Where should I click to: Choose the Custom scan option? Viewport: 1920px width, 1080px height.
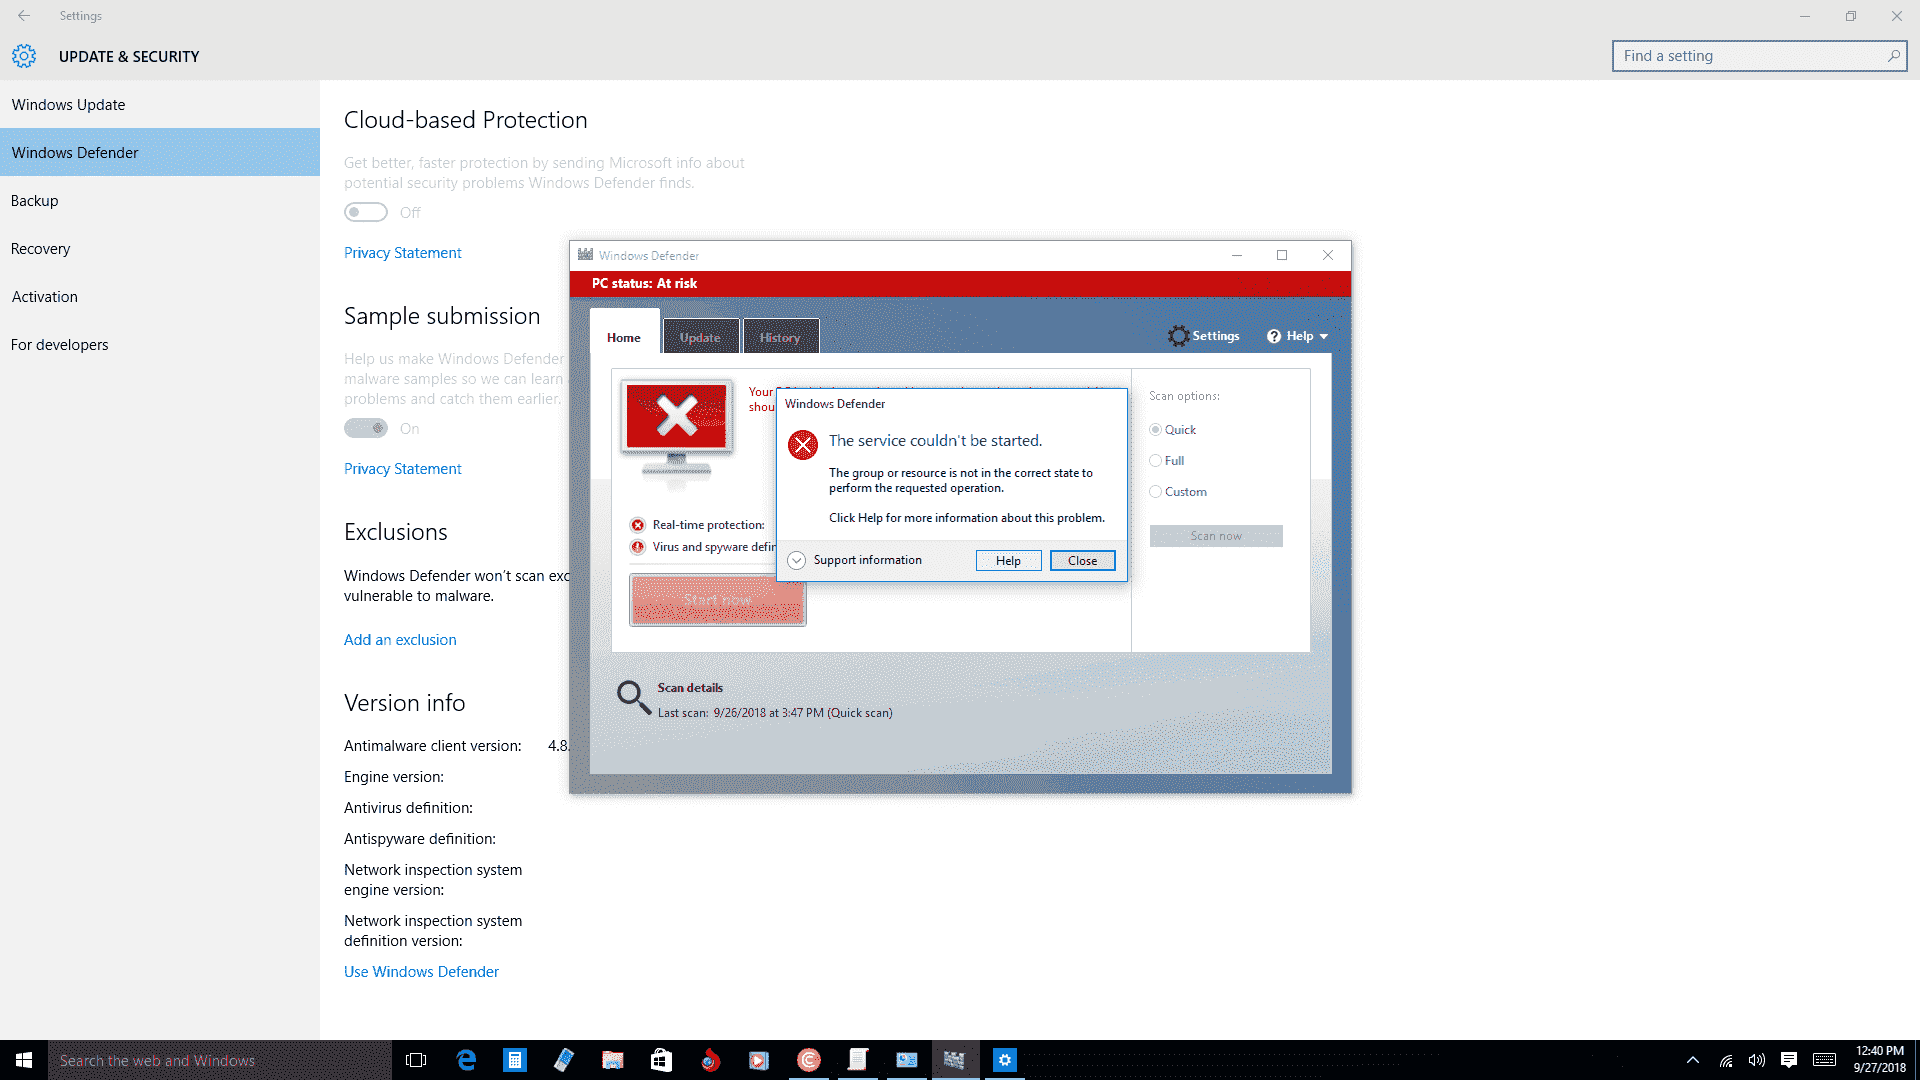point(1156,492)
